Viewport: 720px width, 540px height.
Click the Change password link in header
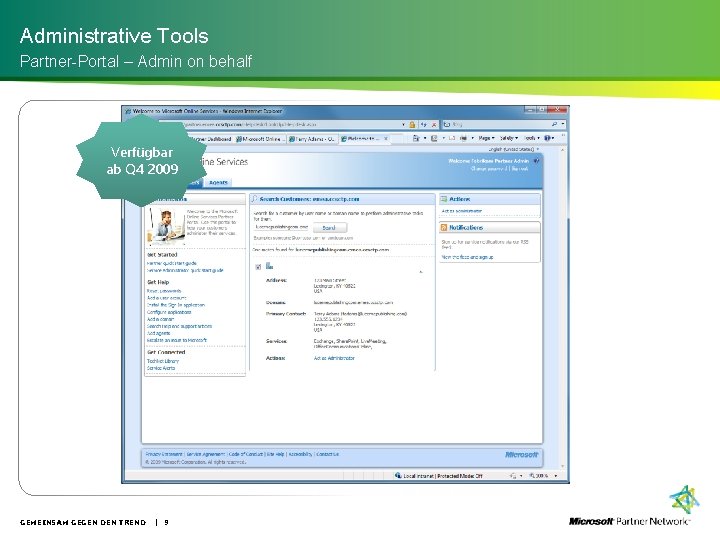point(489,169)
